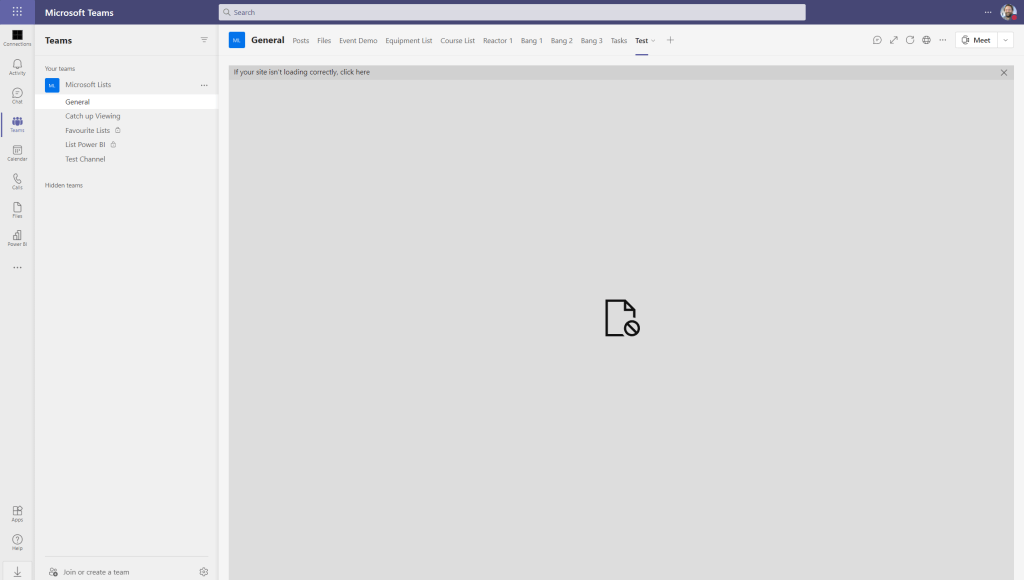1024x580 pixels.
Task: Show more apps ellipsis in rail
Action: pos(17,267)
